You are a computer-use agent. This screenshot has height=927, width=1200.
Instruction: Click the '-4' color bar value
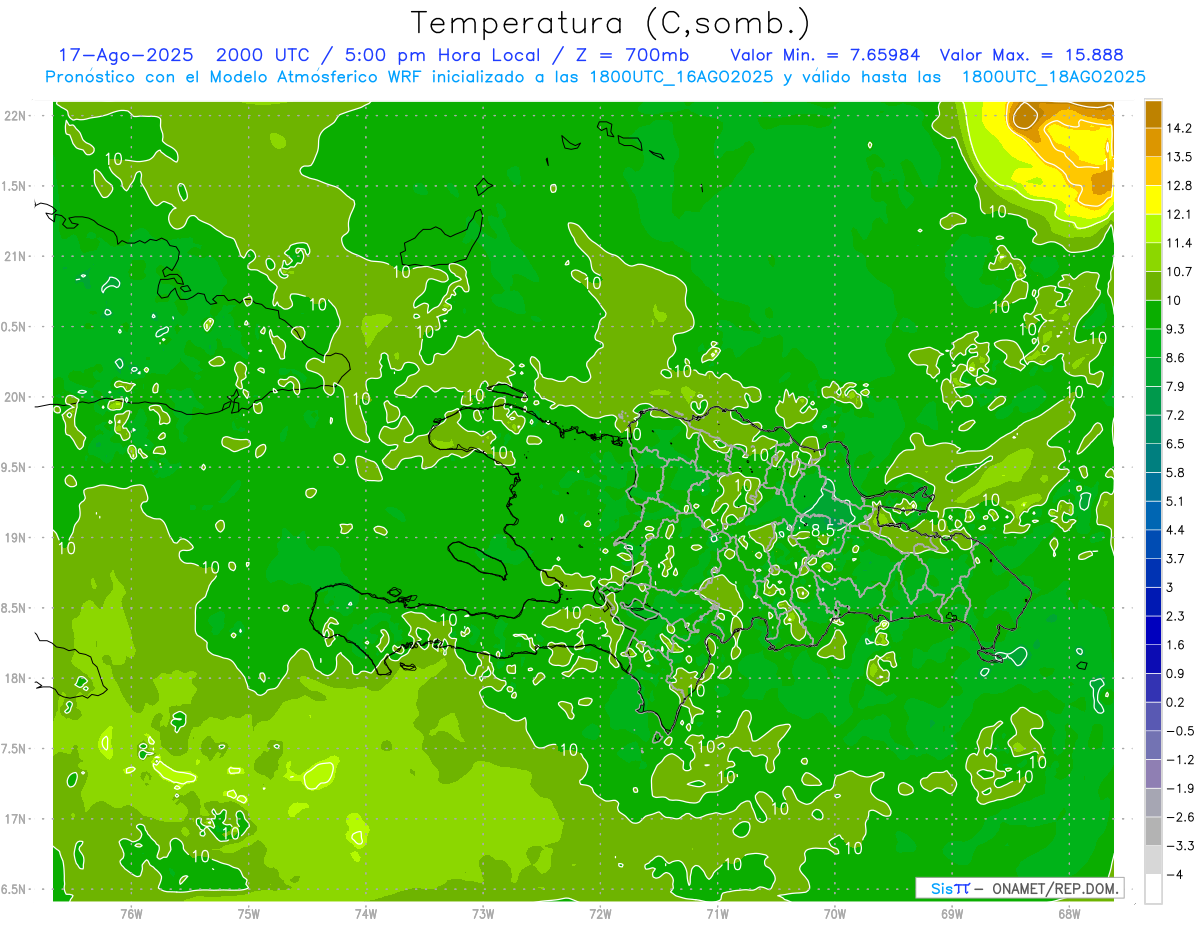click(x=1174, y=875)
